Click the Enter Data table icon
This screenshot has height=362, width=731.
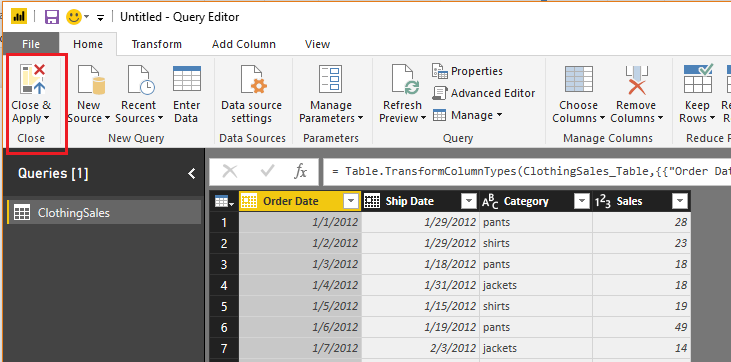(x=186, y=78)
